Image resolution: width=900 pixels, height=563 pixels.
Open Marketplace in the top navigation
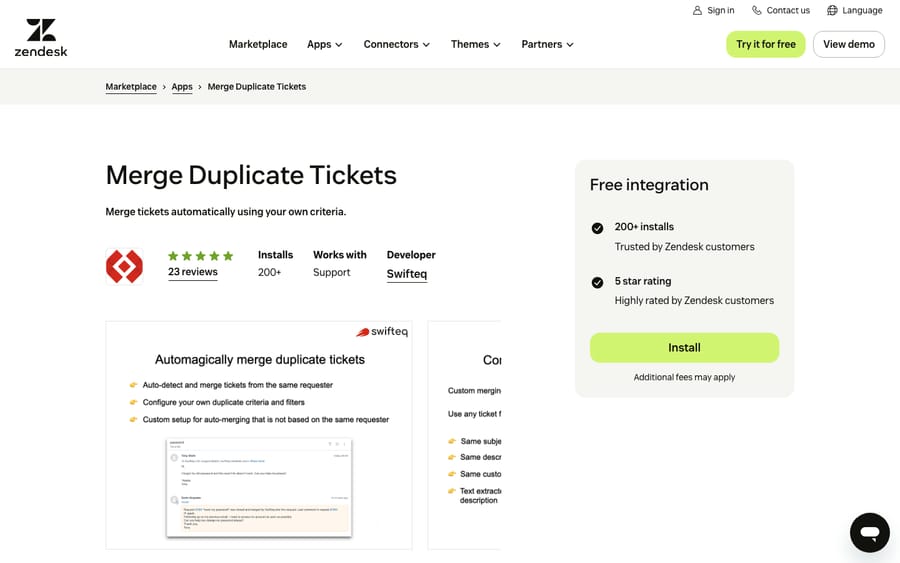point(258,44)
